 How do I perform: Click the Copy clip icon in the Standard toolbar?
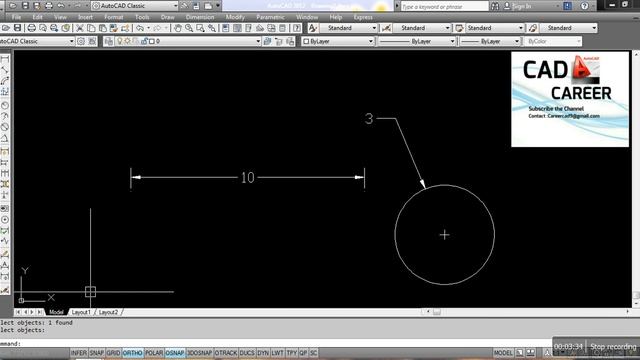pyautogui.click(x=91, y=28)
